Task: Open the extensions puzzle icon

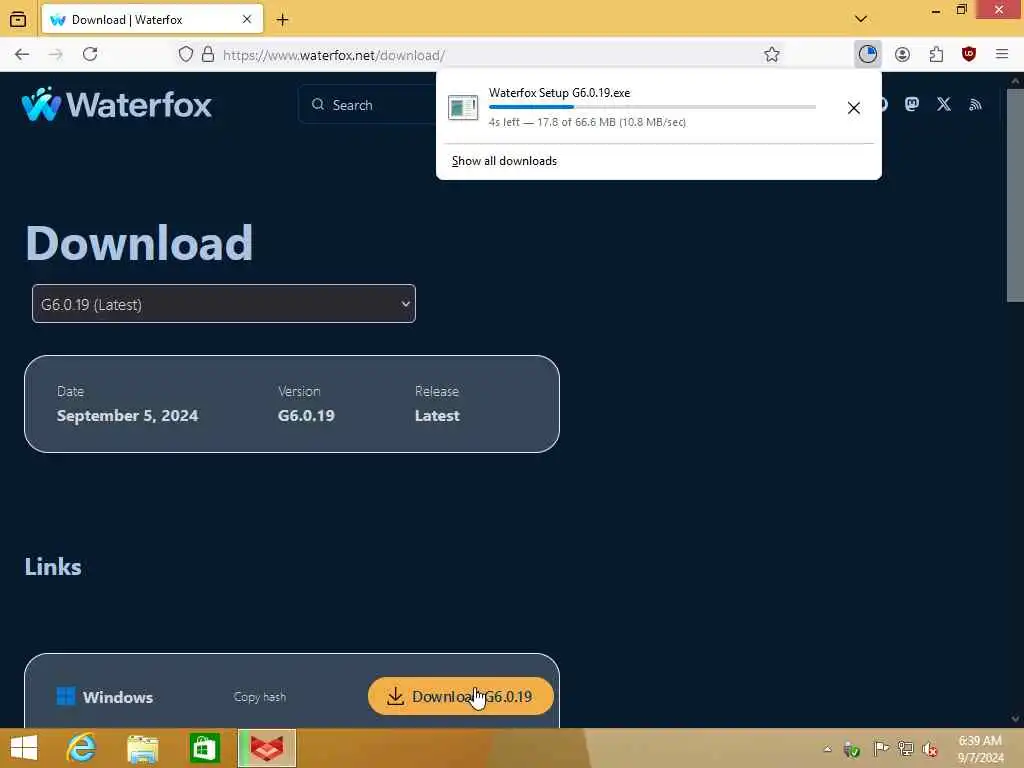Action: pyautogui.click(x=936, y=54)
